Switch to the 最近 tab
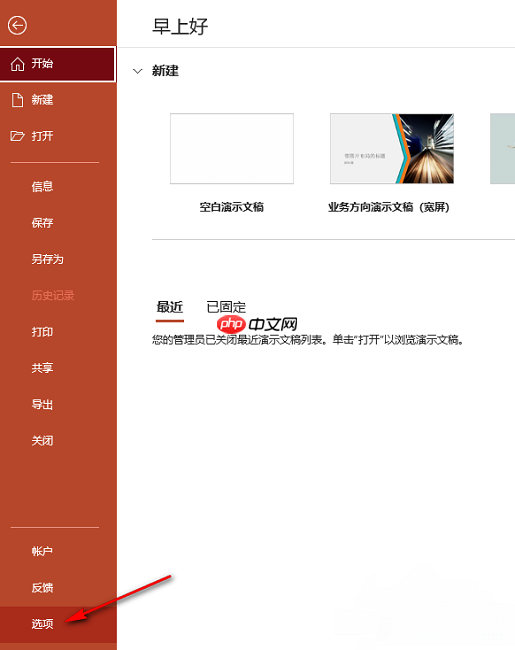The image size is (515, 650). click(x=170, y=307)
